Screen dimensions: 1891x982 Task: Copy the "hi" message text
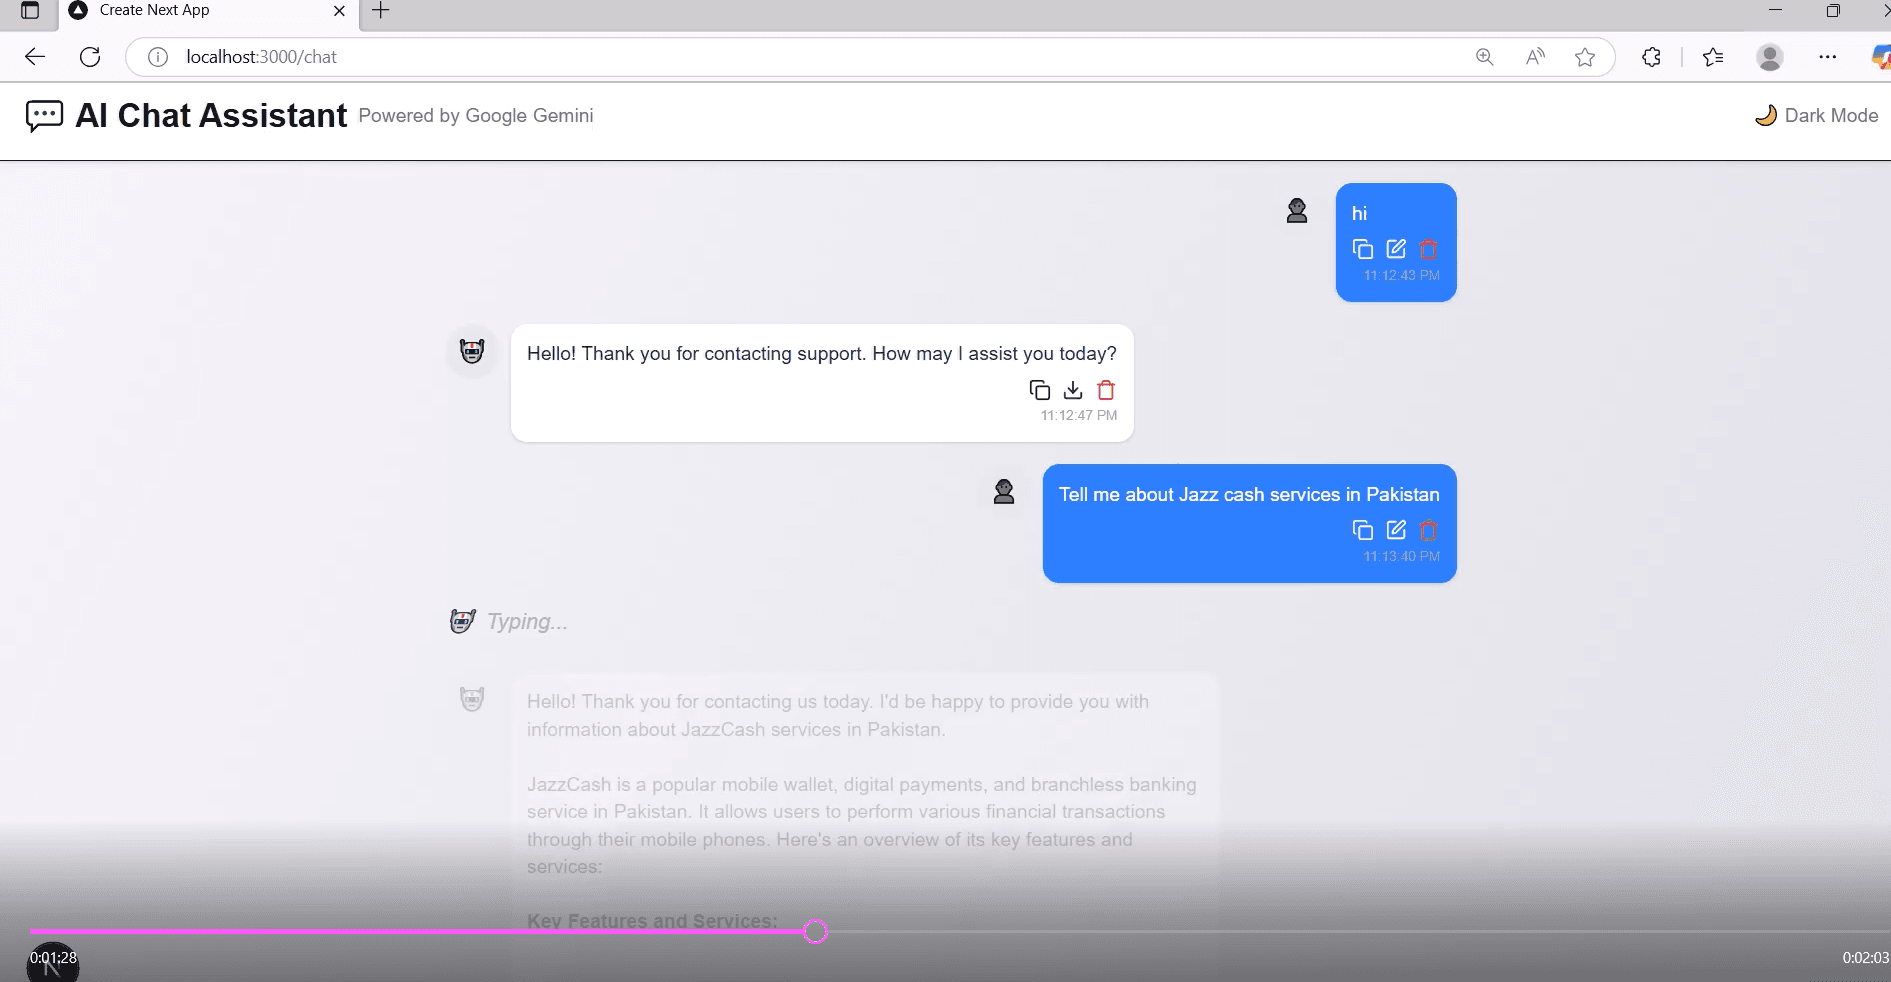tap(1363, 250)
